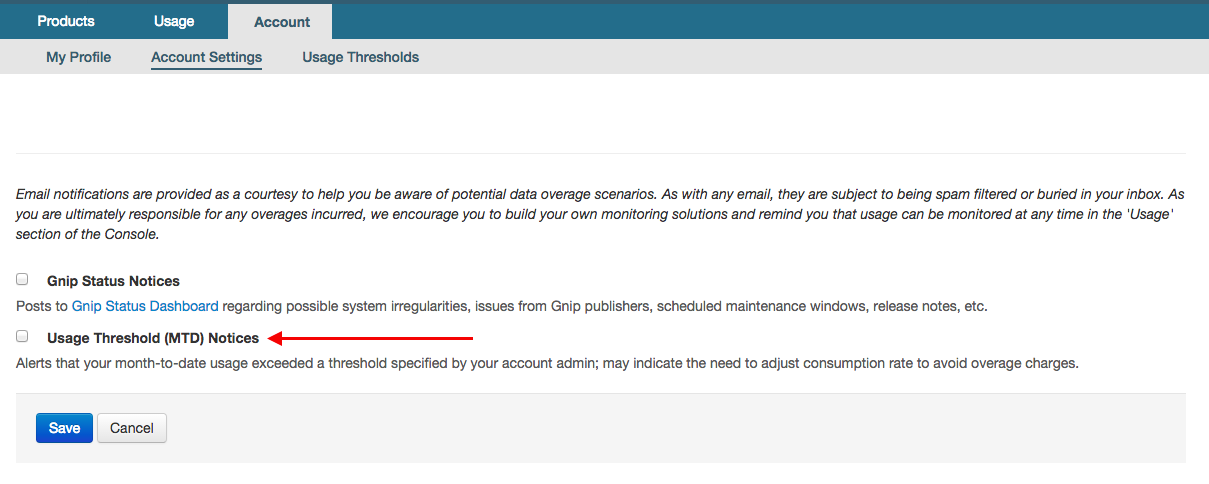Viewport: 1209px width, 484px height.
Task: Switch to the Usage tab
Action: (x=174, y=21)
